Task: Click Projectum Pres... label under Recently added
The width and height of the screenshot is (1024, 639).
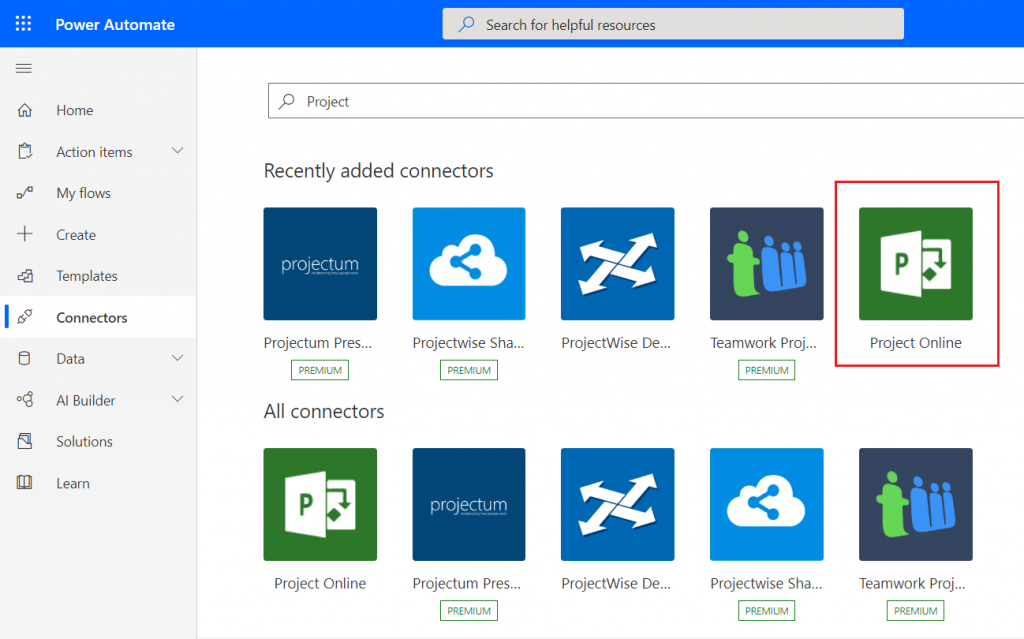Action: [x=317, y=342]
